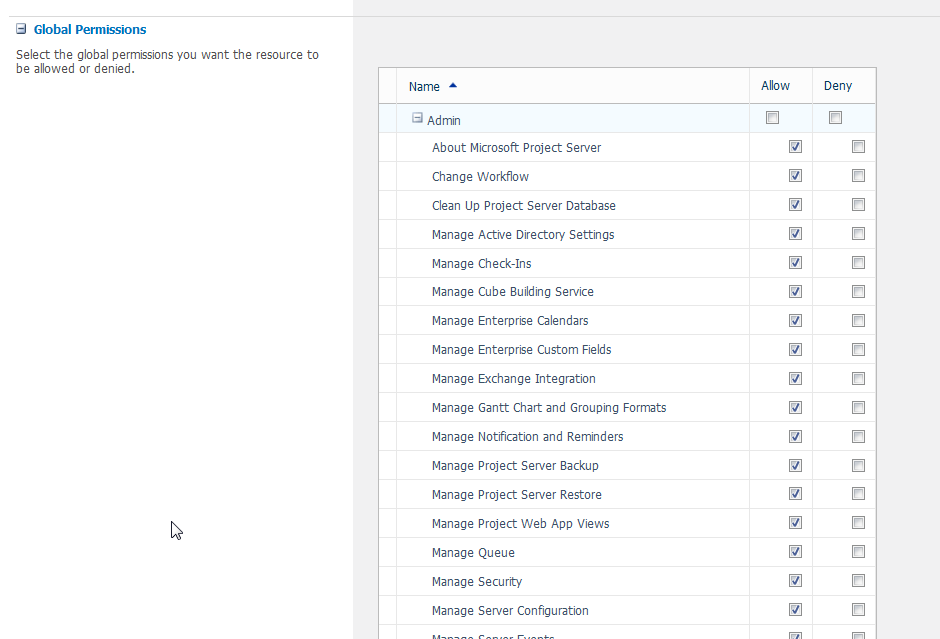Click the Allow column header
The image size is (940, 639).
click(x=775, y=86)
